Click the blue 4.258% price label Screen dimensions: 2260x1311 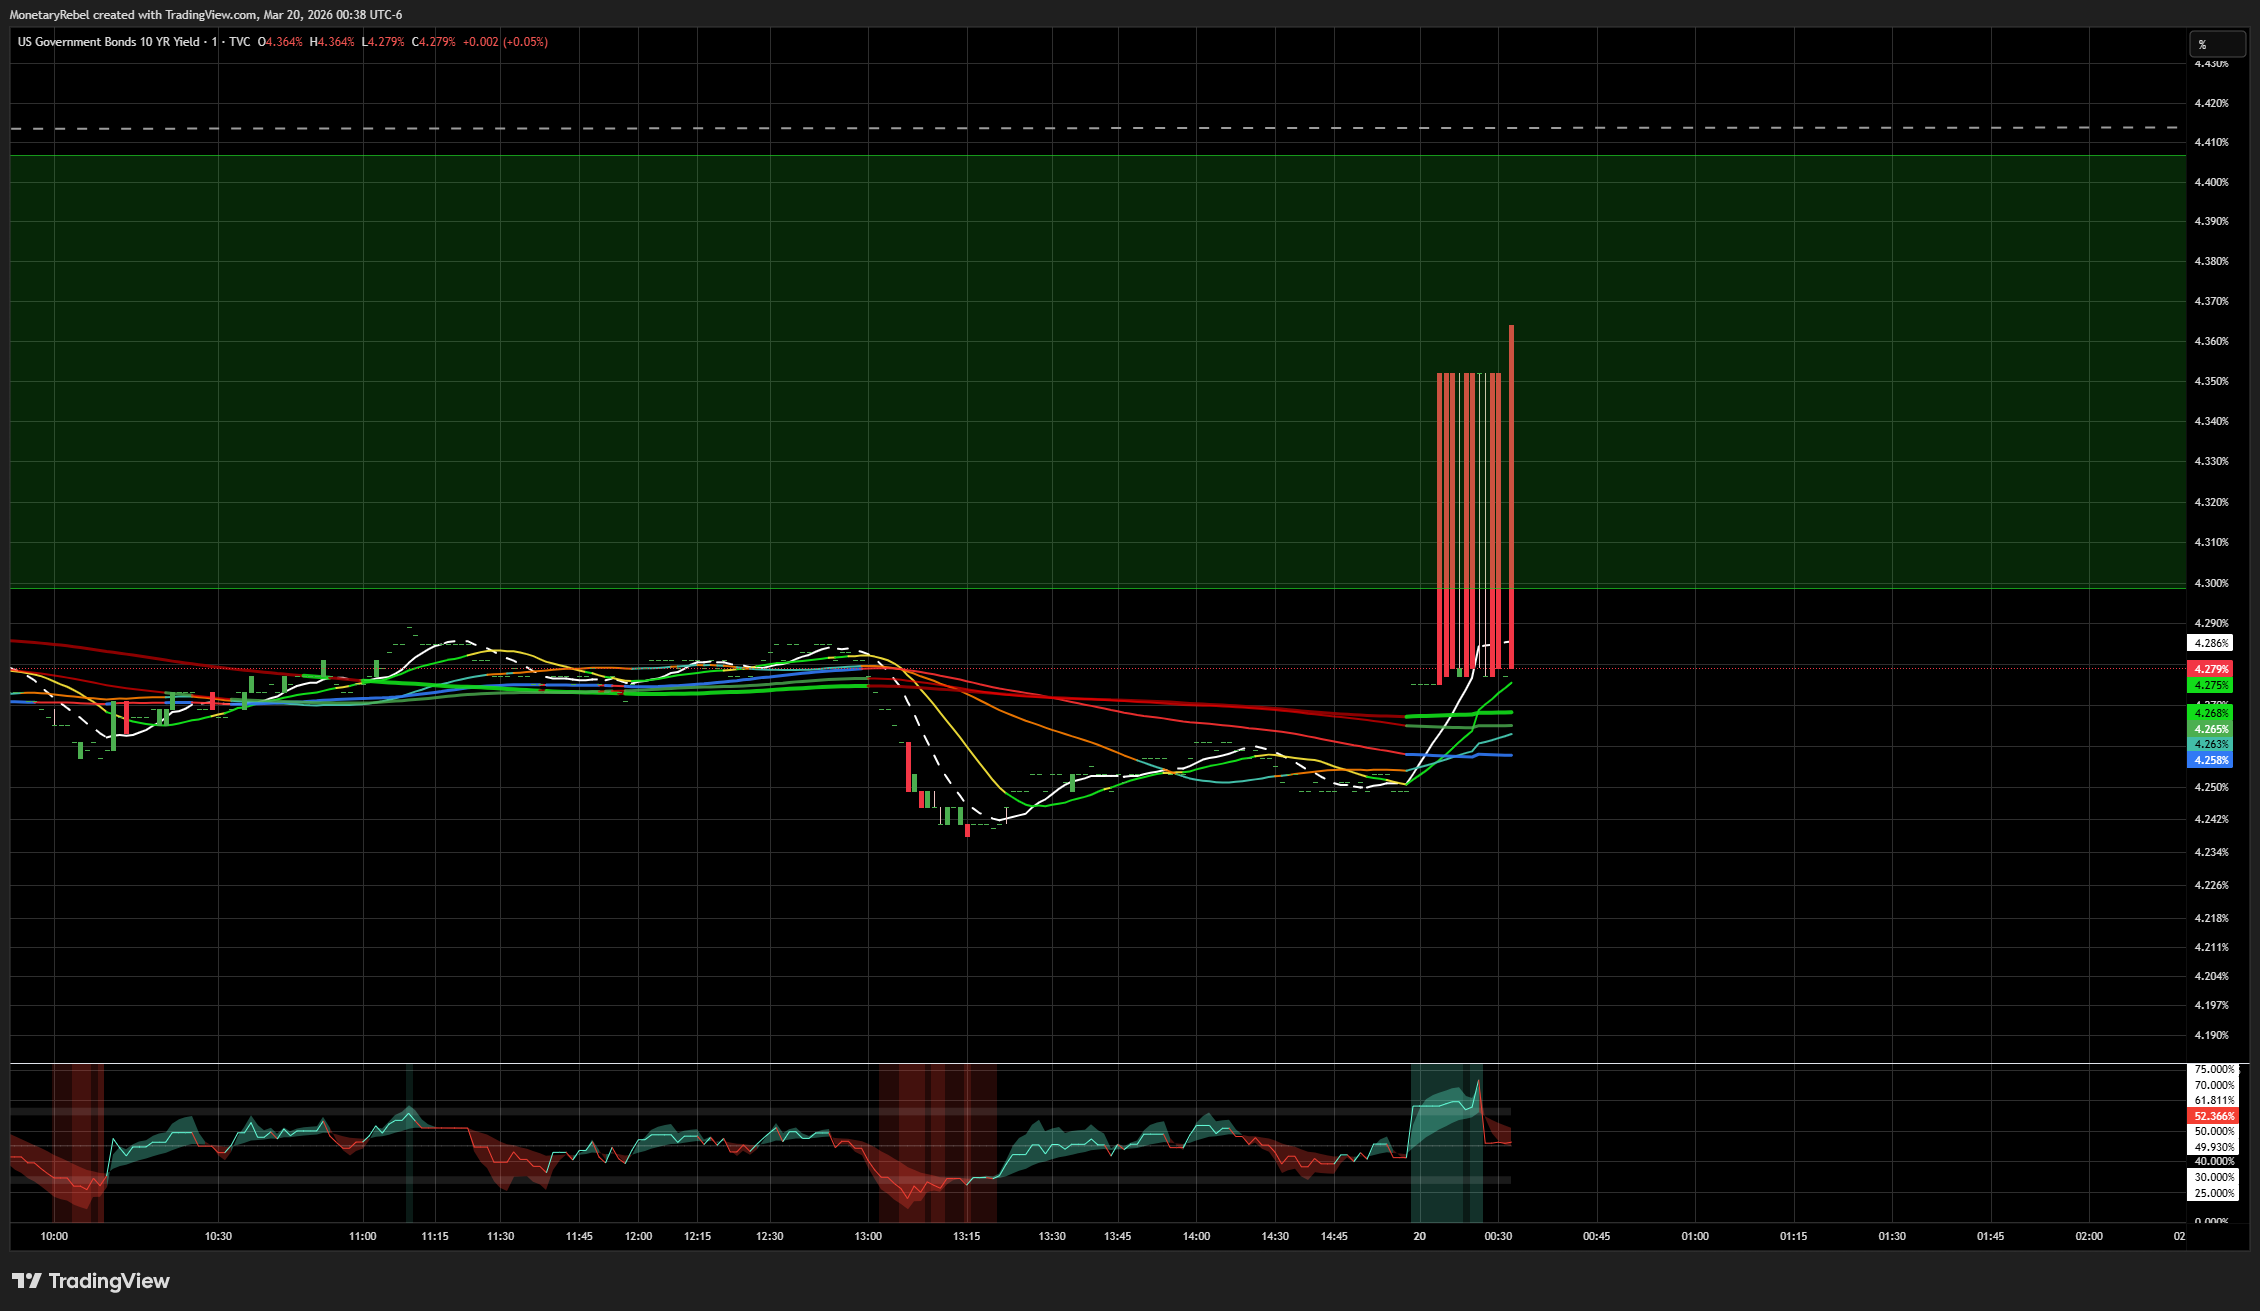click(2210, 760)
